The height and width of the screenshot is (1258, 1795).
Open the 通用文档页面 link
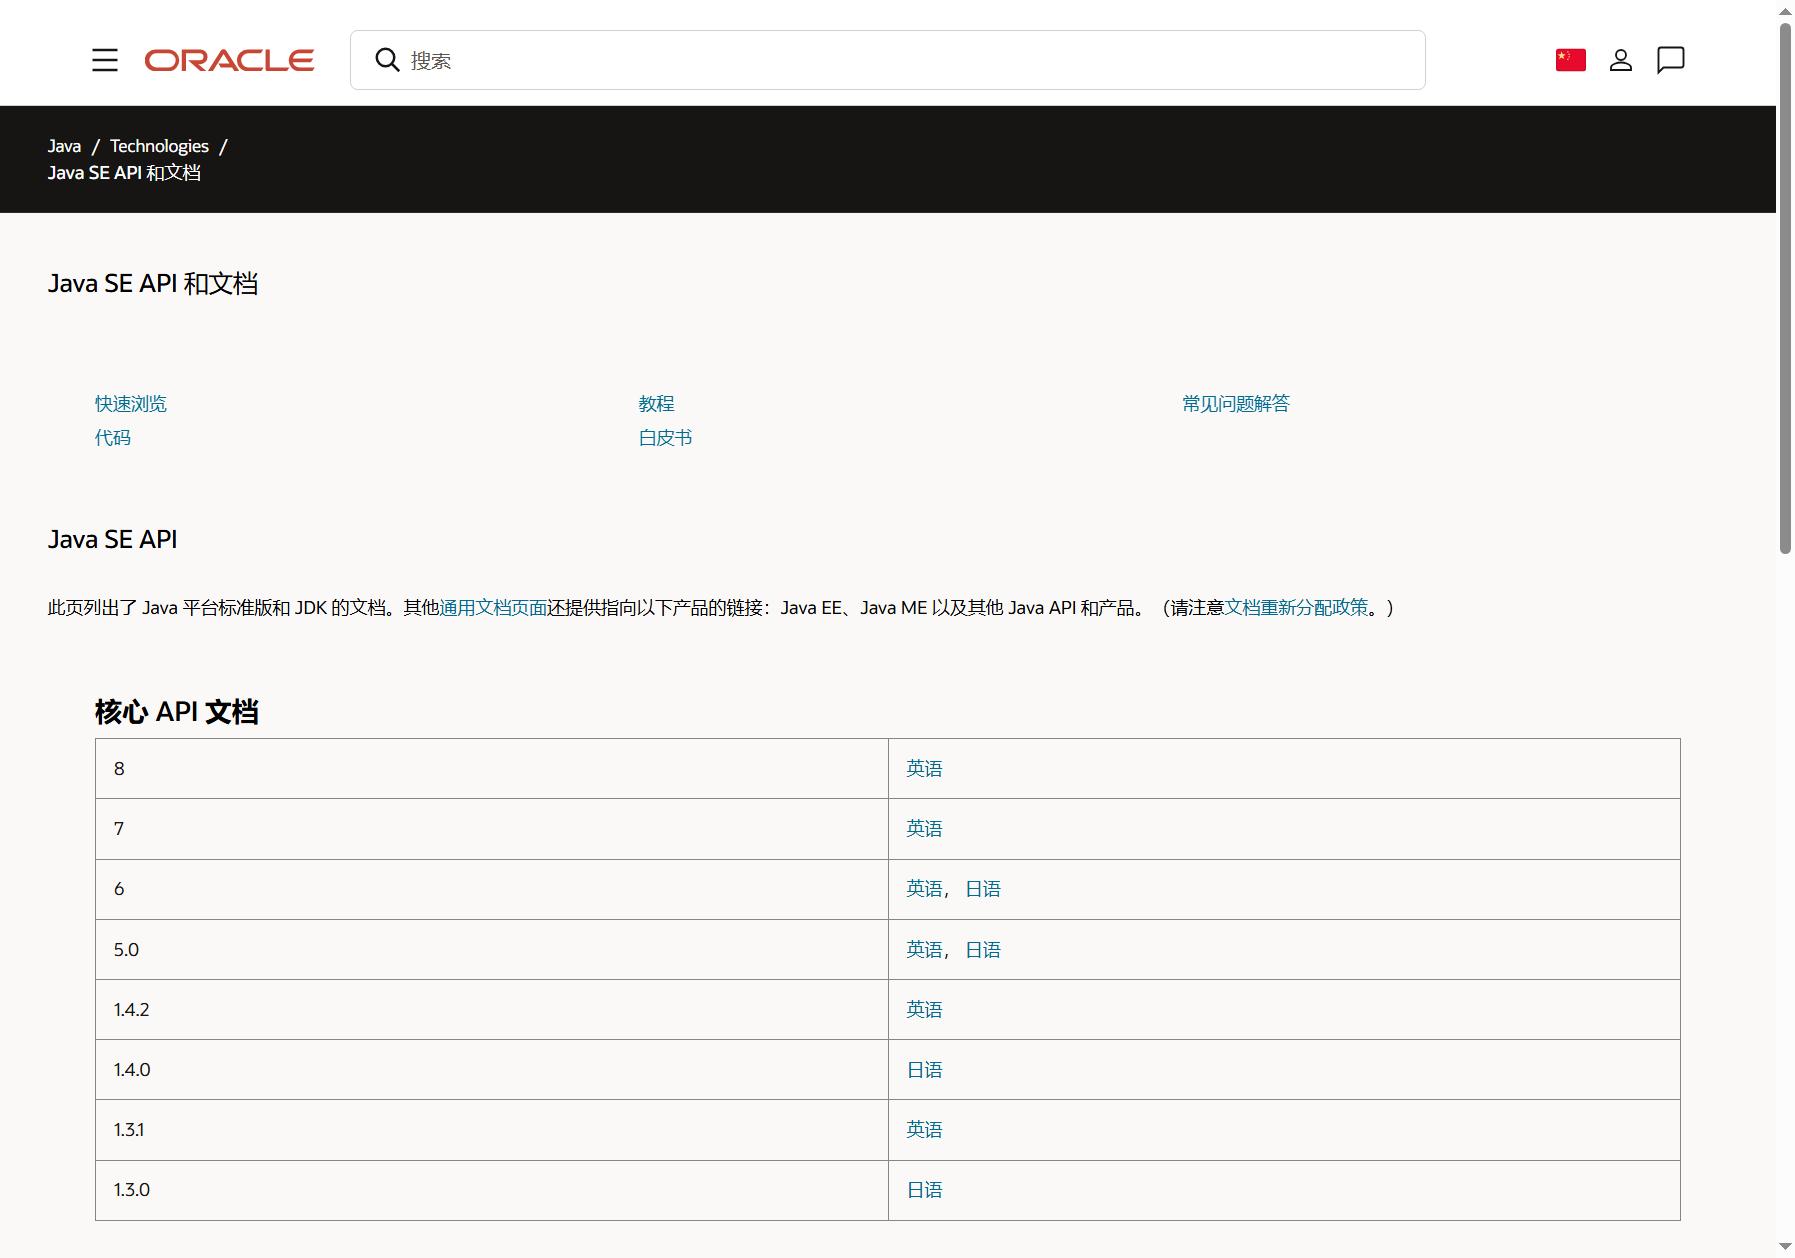tap(493, 608)
